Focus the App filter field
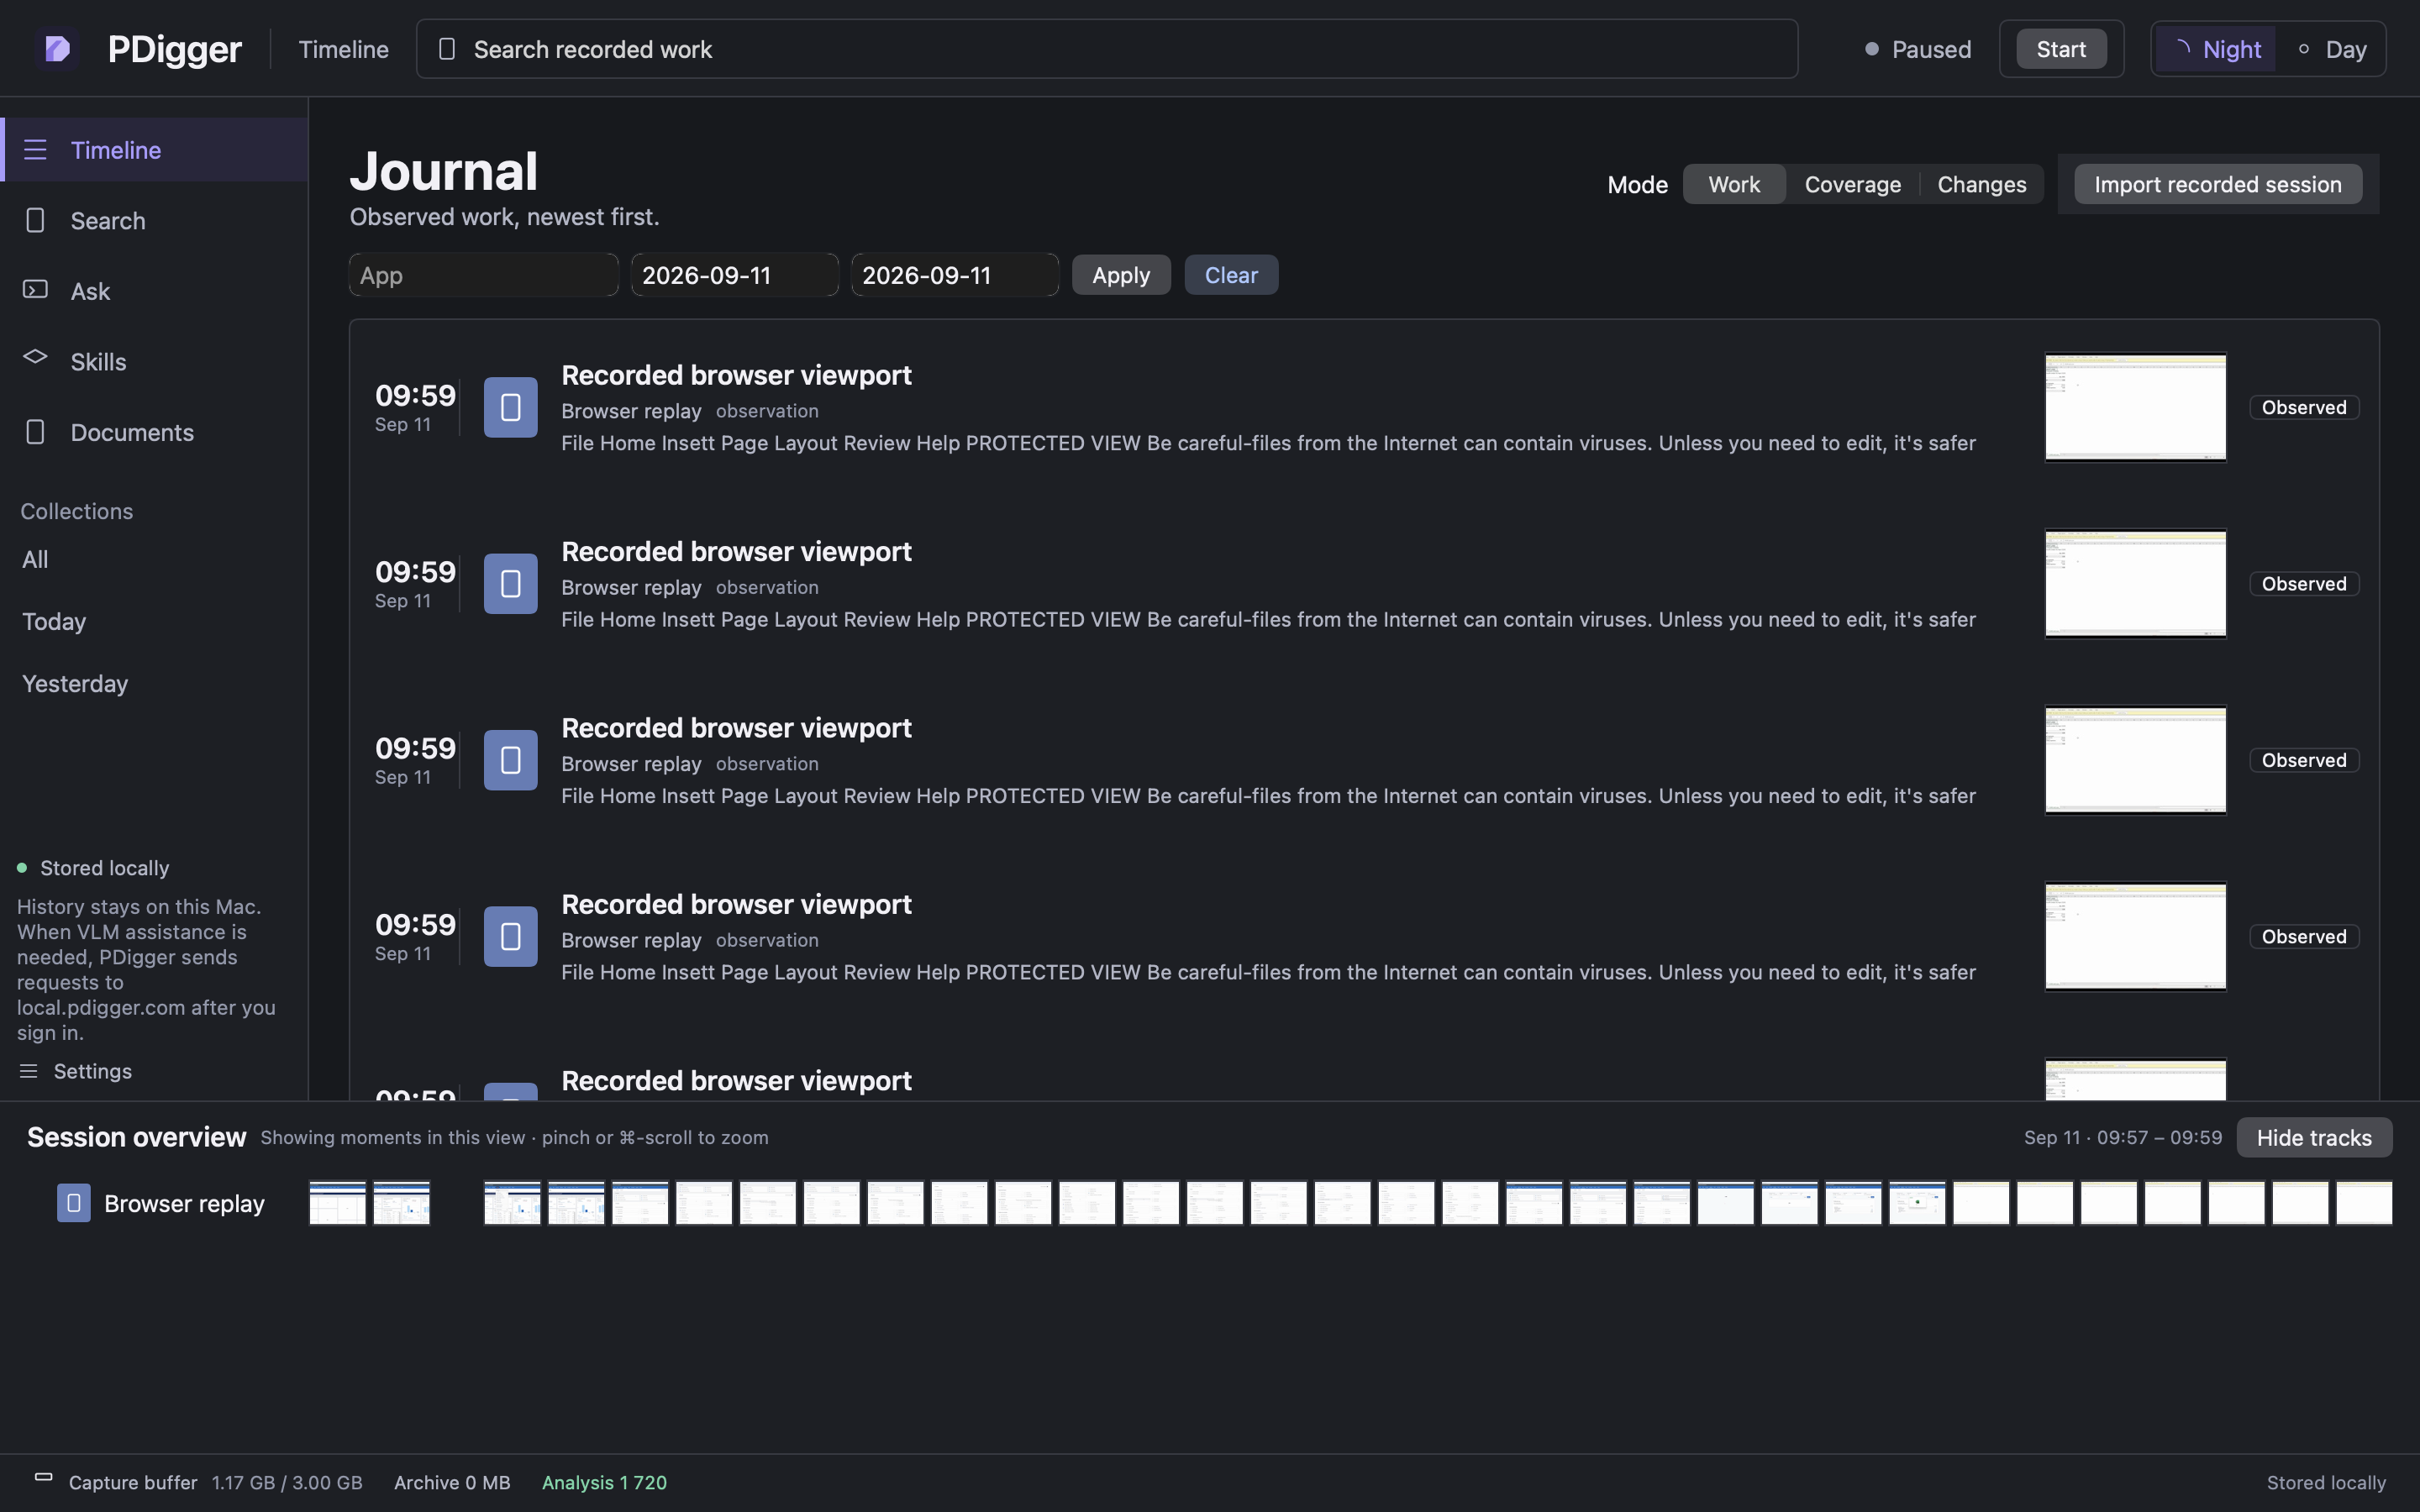 click(484, 275)
